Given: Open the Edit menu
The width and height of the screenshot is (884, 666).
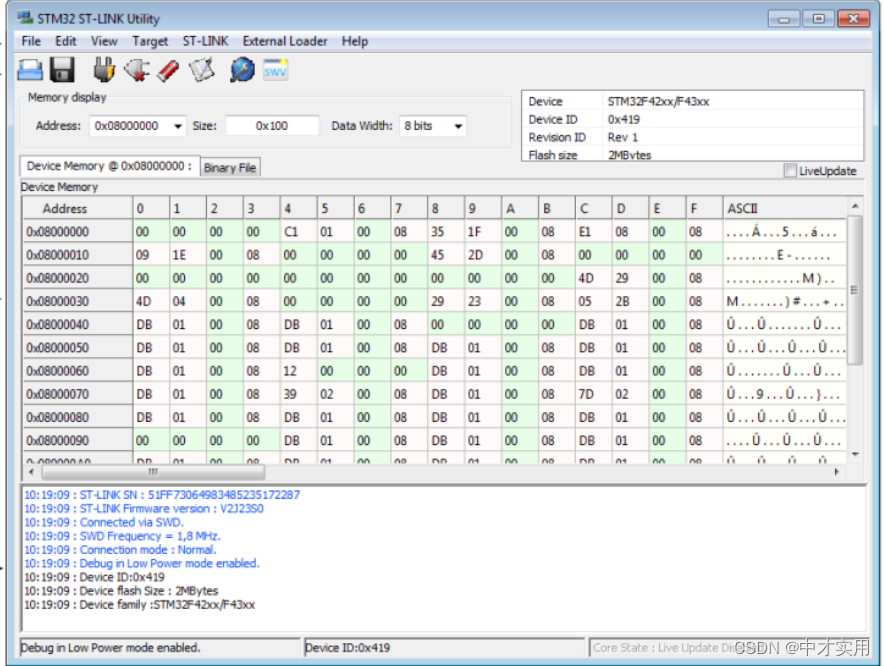Looking at the screenshot, I should tap(65, 41).
